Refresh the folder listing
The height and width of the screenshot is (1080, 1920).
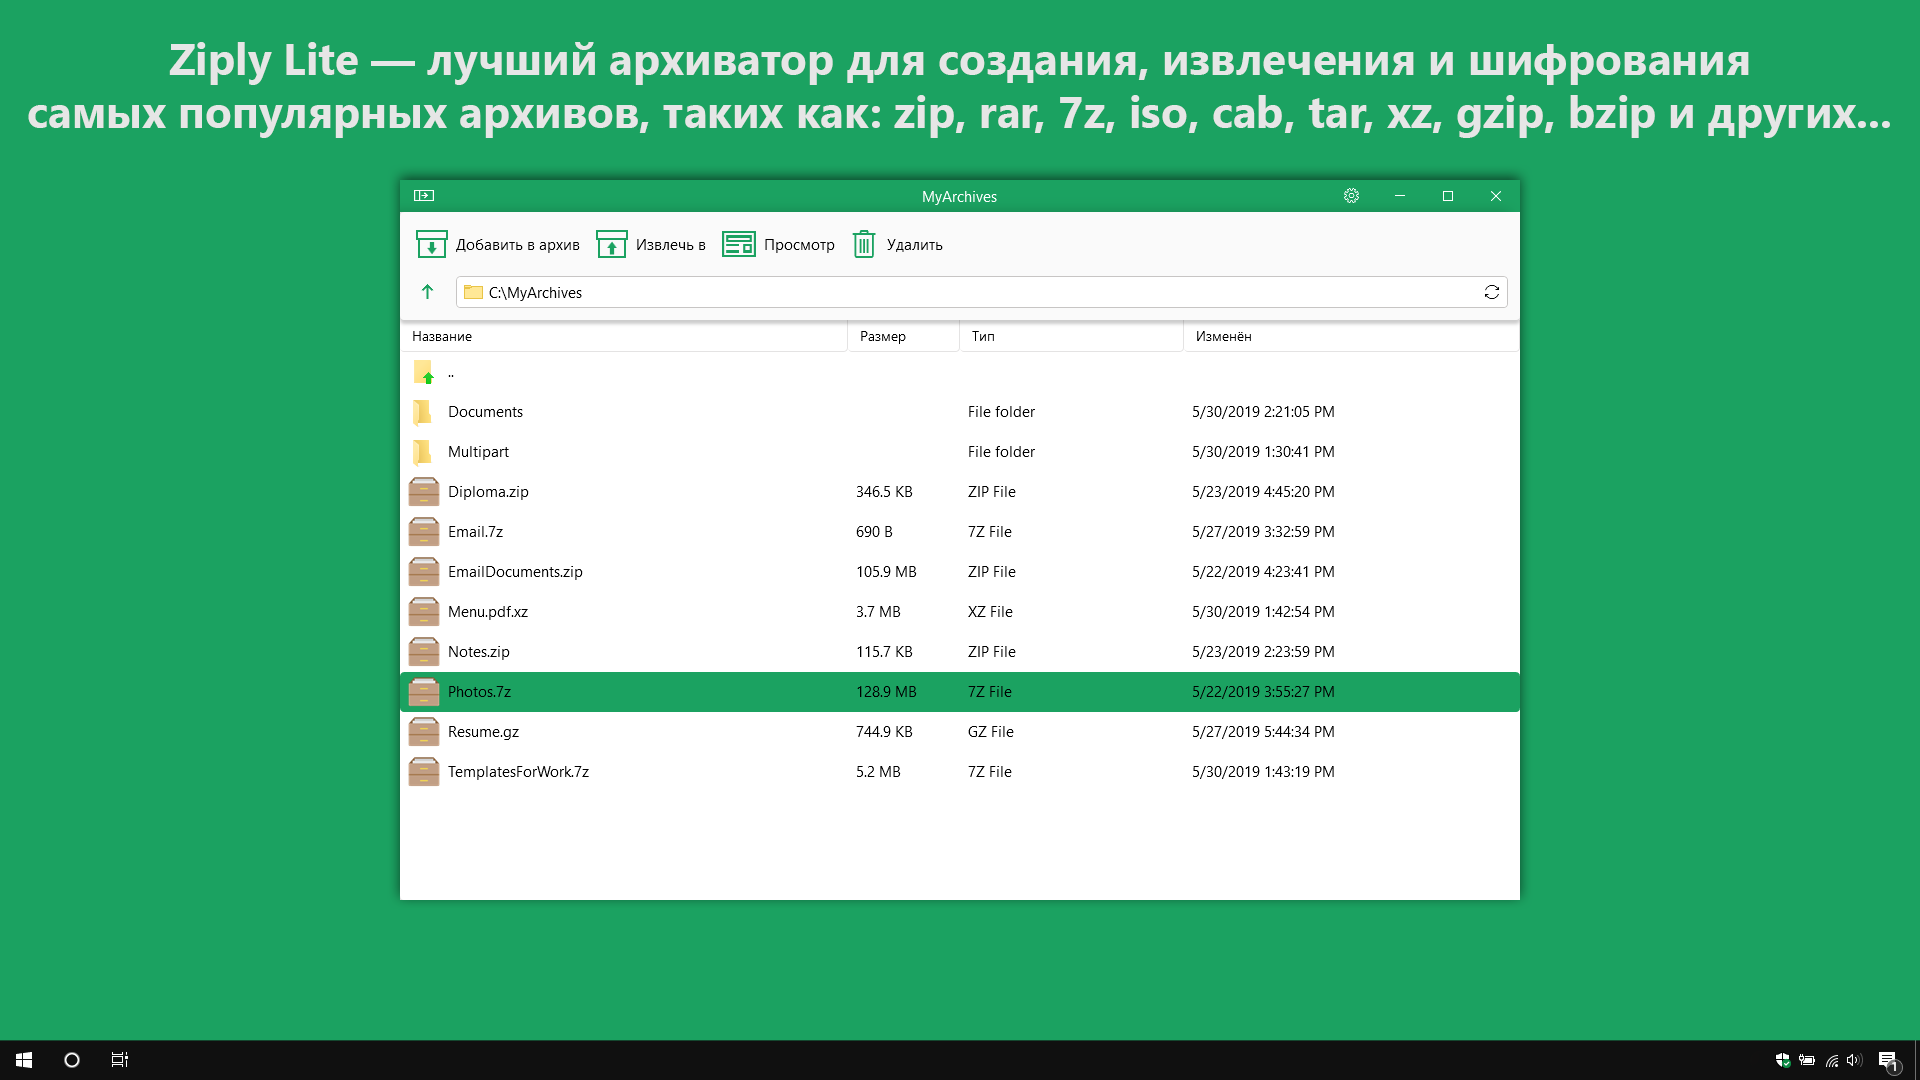(x=1491, y=292)
